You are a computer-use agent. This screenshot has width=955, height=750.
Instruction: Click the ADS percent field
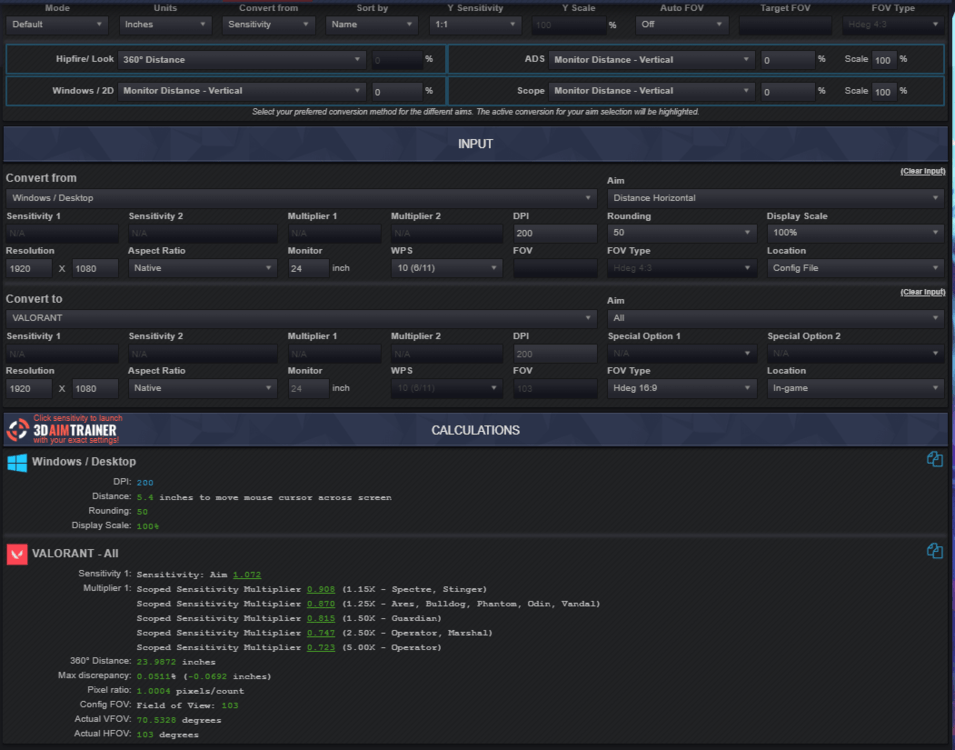point(788,60)
